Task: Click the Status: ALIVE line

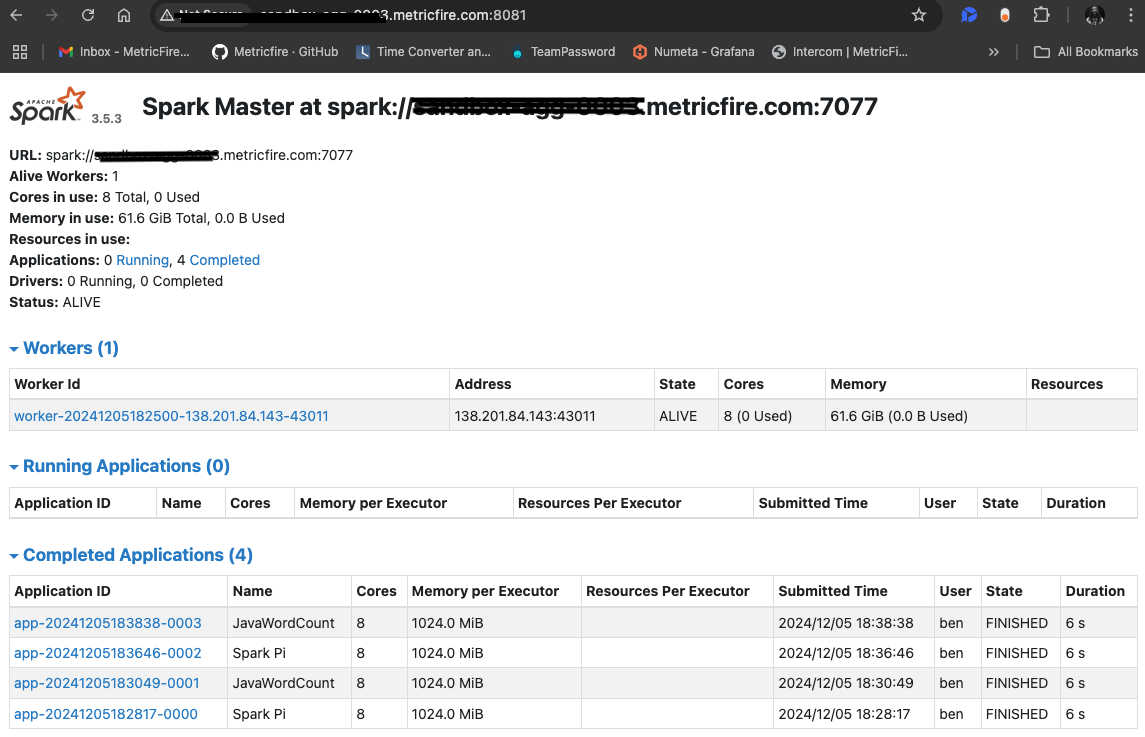Action: [55, 302]
